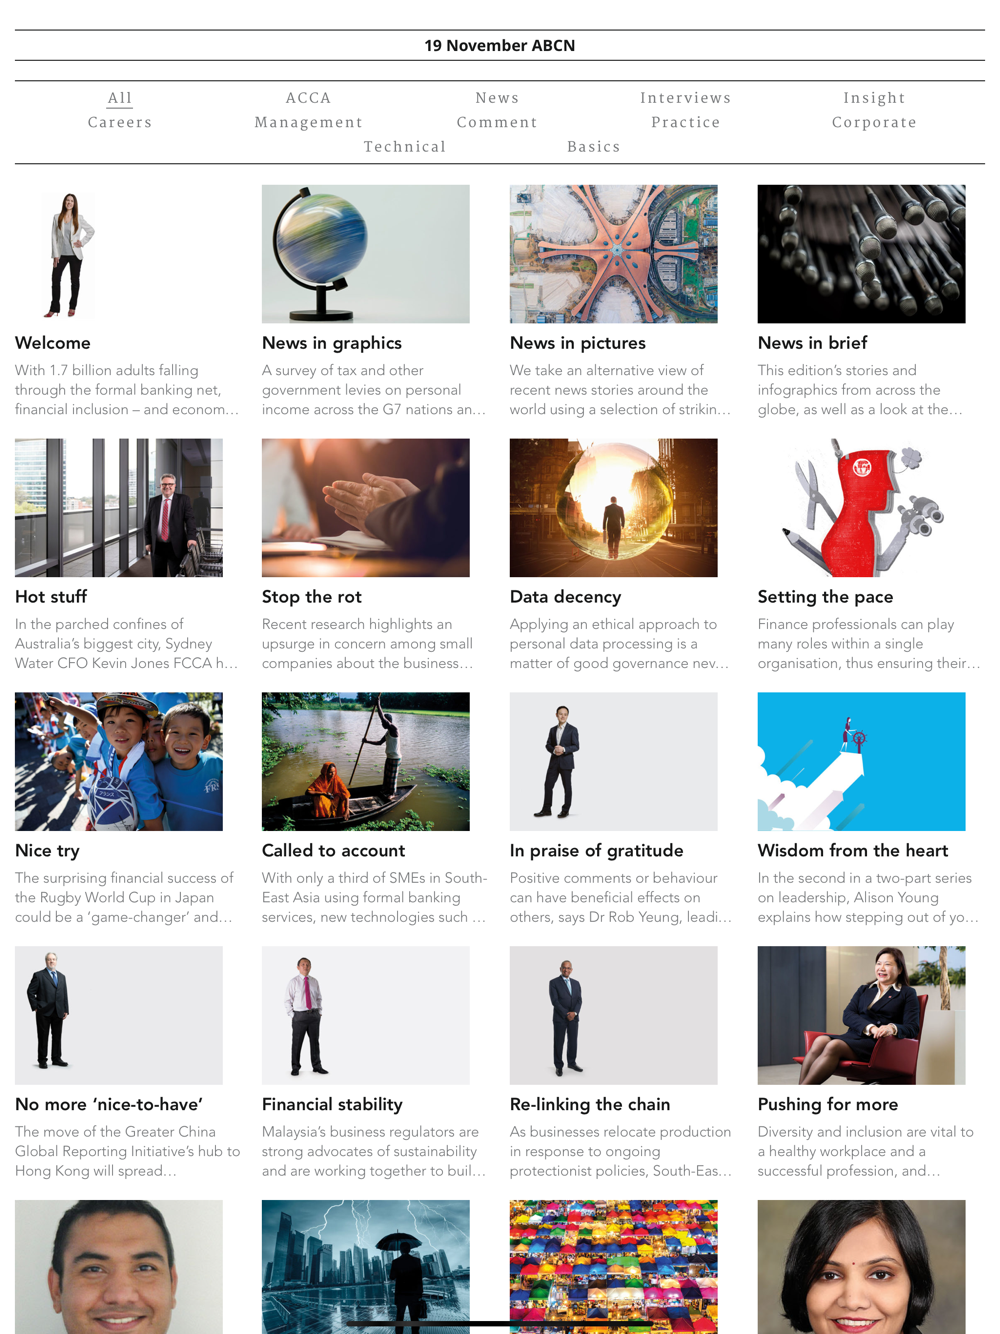This screenshot has width=1000, height=1334.
Task: Open the spinning globe thumbnail
Action: tap(366, 254)
